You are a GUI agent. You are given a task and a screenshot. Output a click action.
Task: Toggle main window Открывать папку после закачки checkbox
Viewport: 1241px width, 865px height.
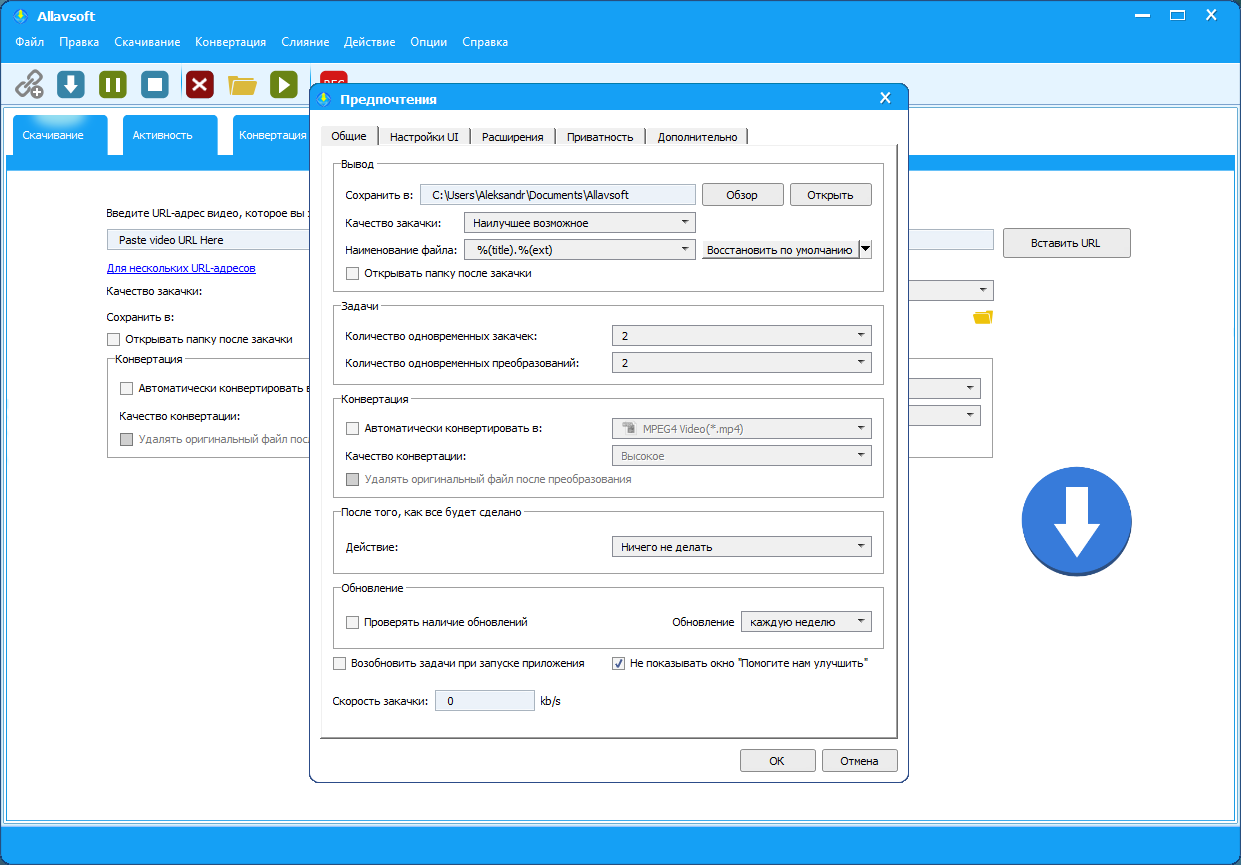pyautogui.click(x=113, y=339)
